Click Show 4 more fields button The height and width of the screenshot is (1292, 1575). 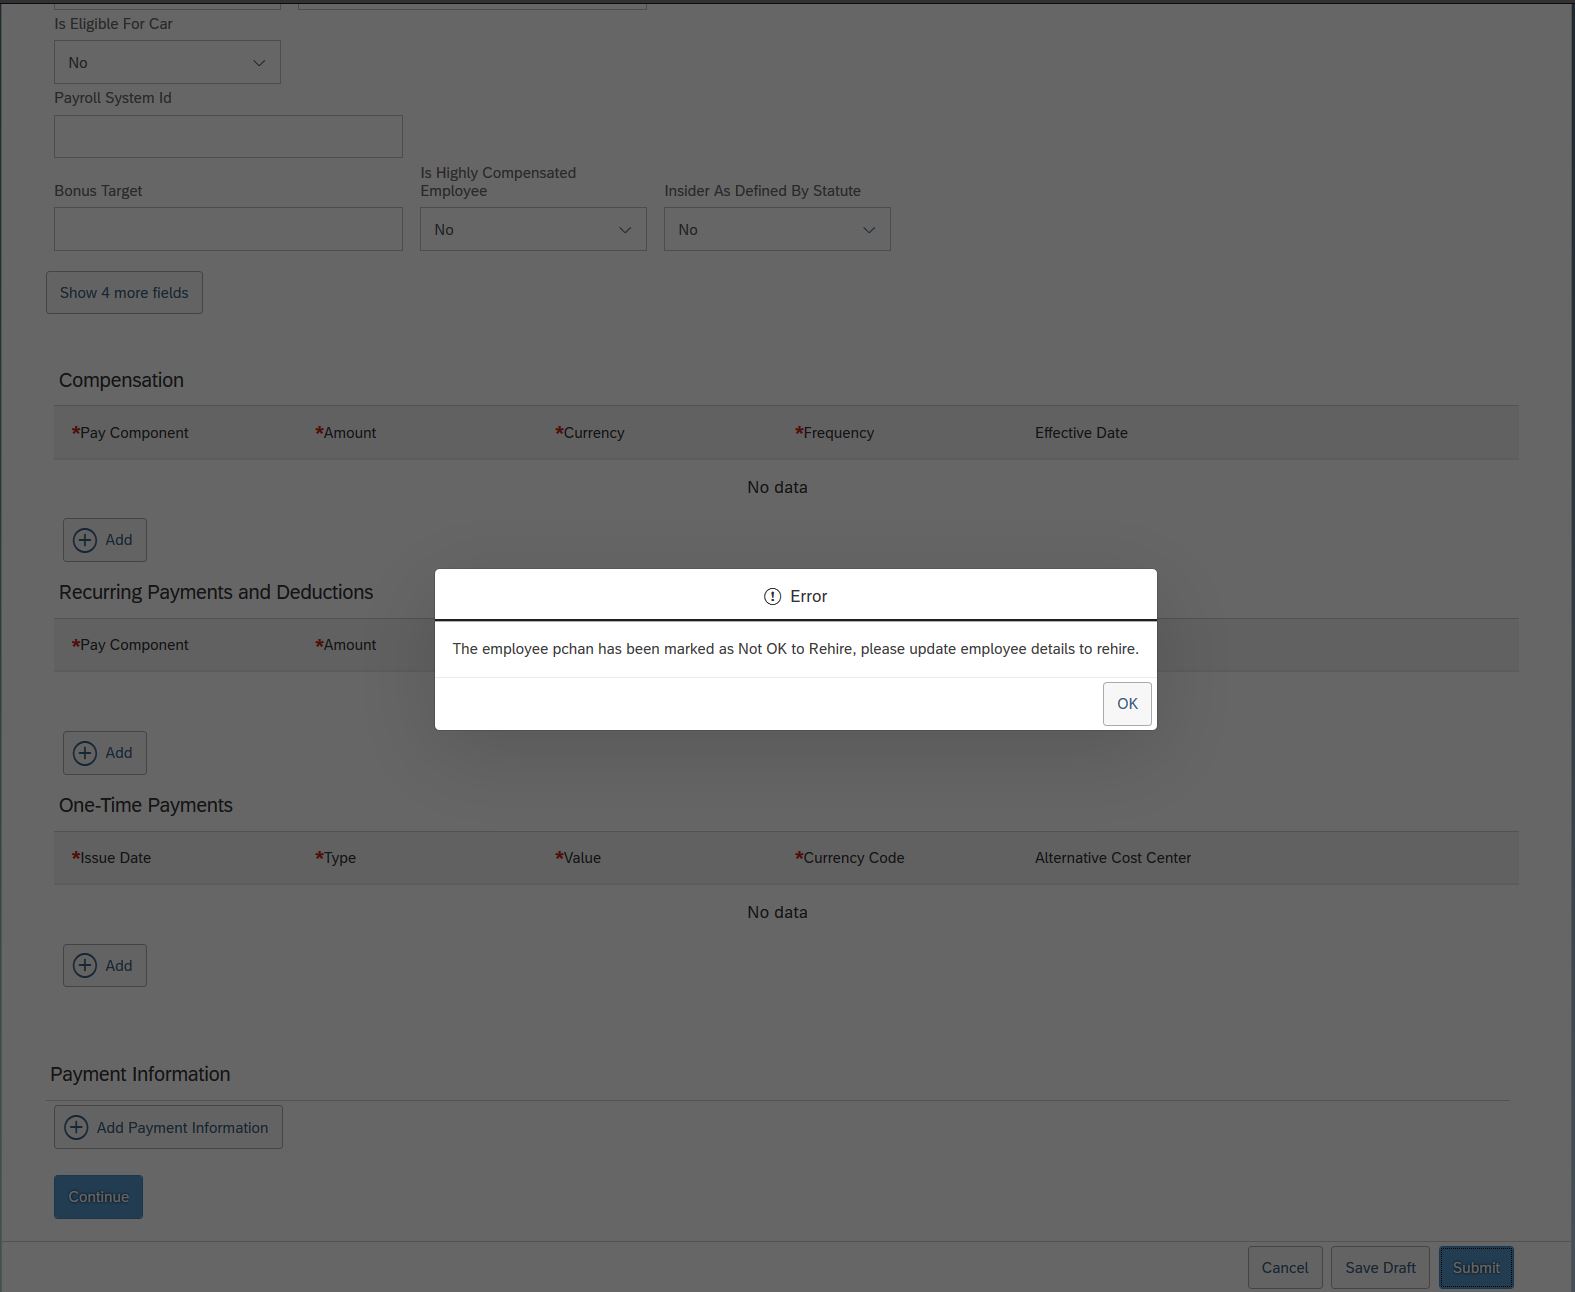coord(124,292)
